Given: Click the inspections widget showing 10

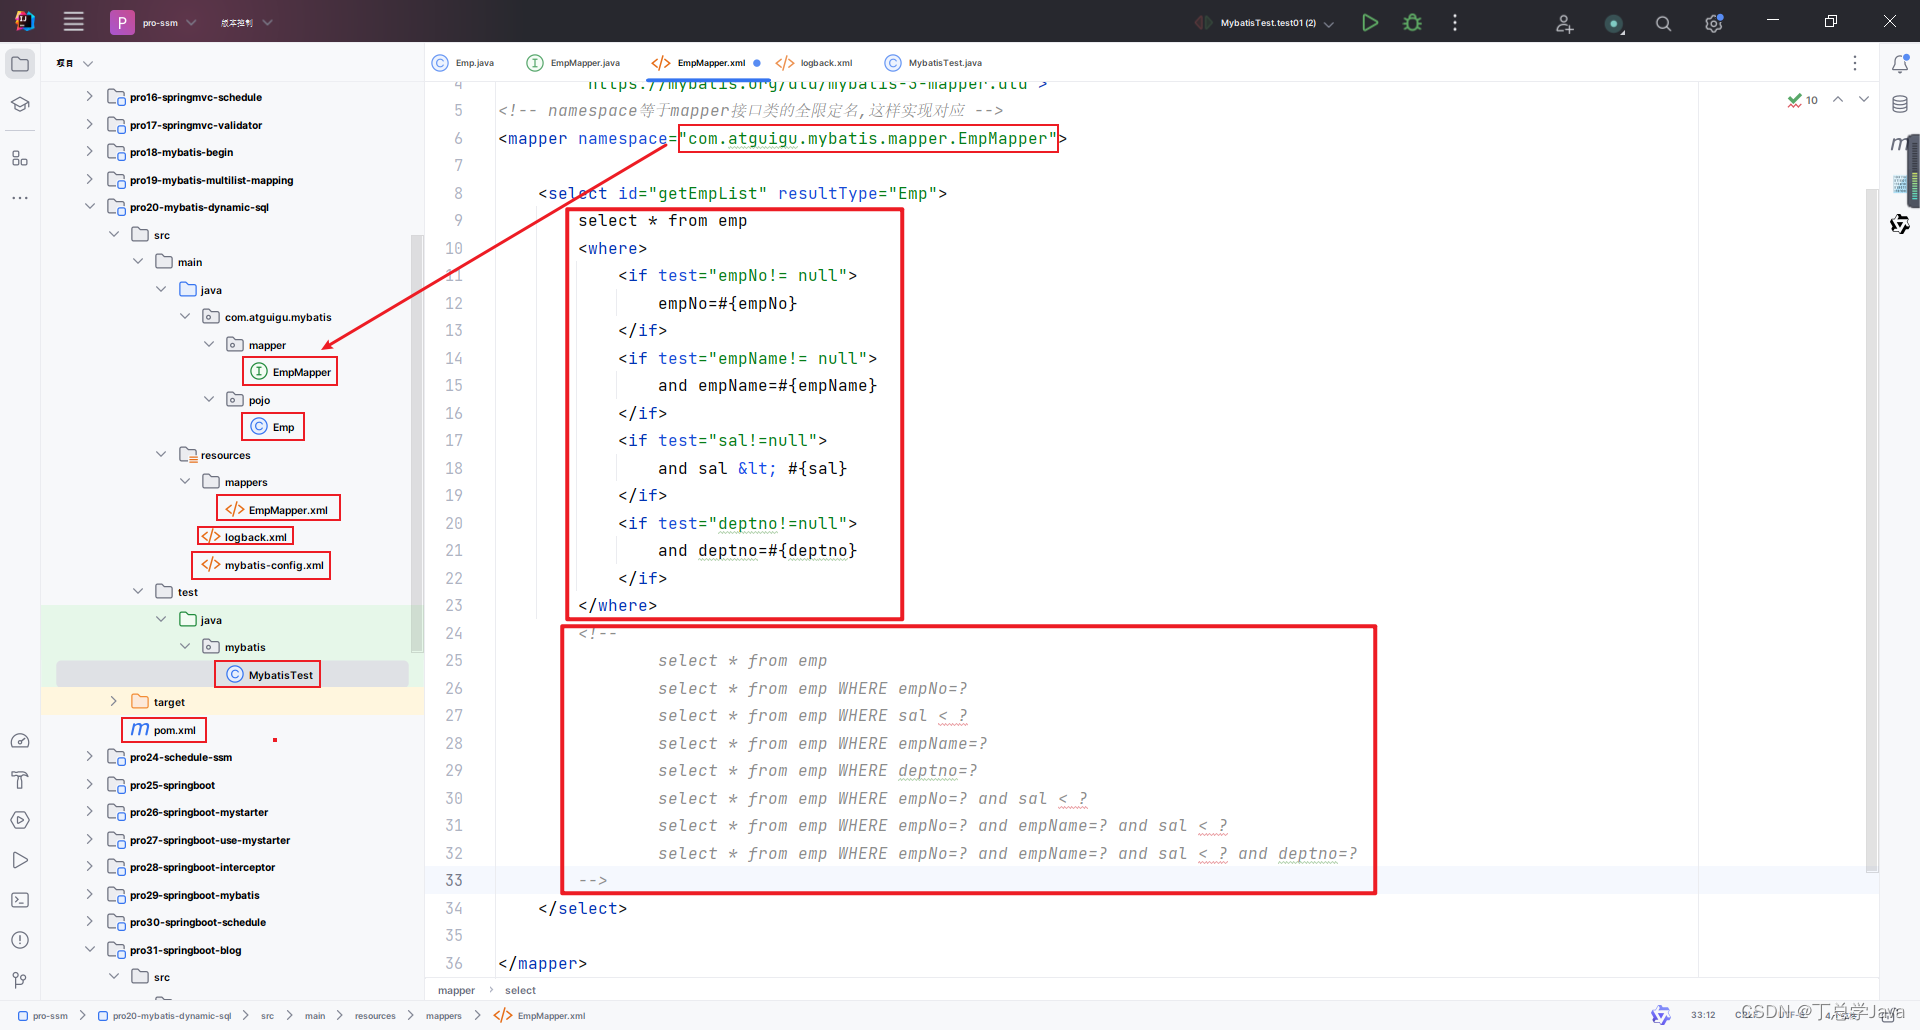Looking at the screenshot, I should 1803,100.
